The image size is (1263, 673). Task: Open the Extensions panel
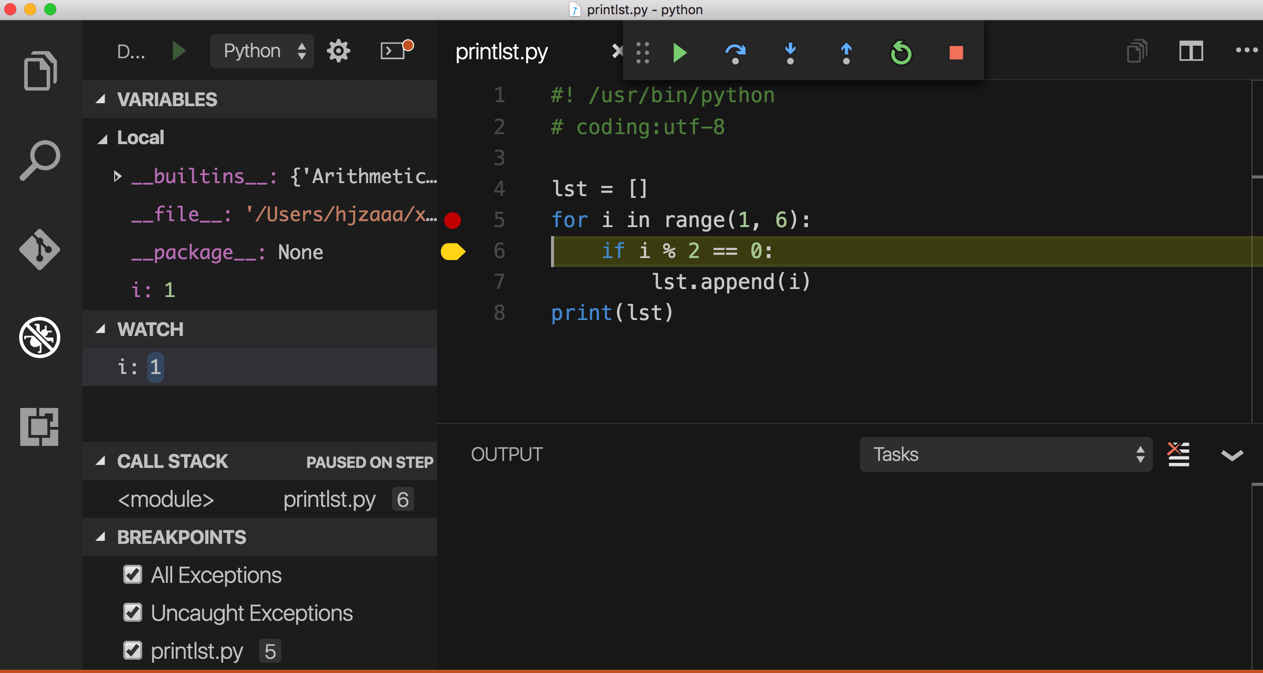(39, 427)
